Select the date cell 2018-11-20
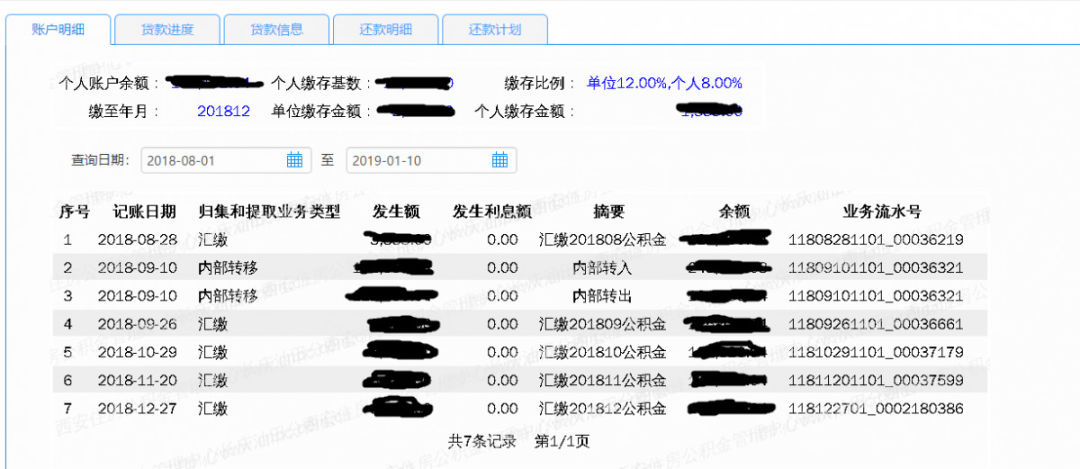The width and height of the screenshot is (1080, 469). coord(138,381)
